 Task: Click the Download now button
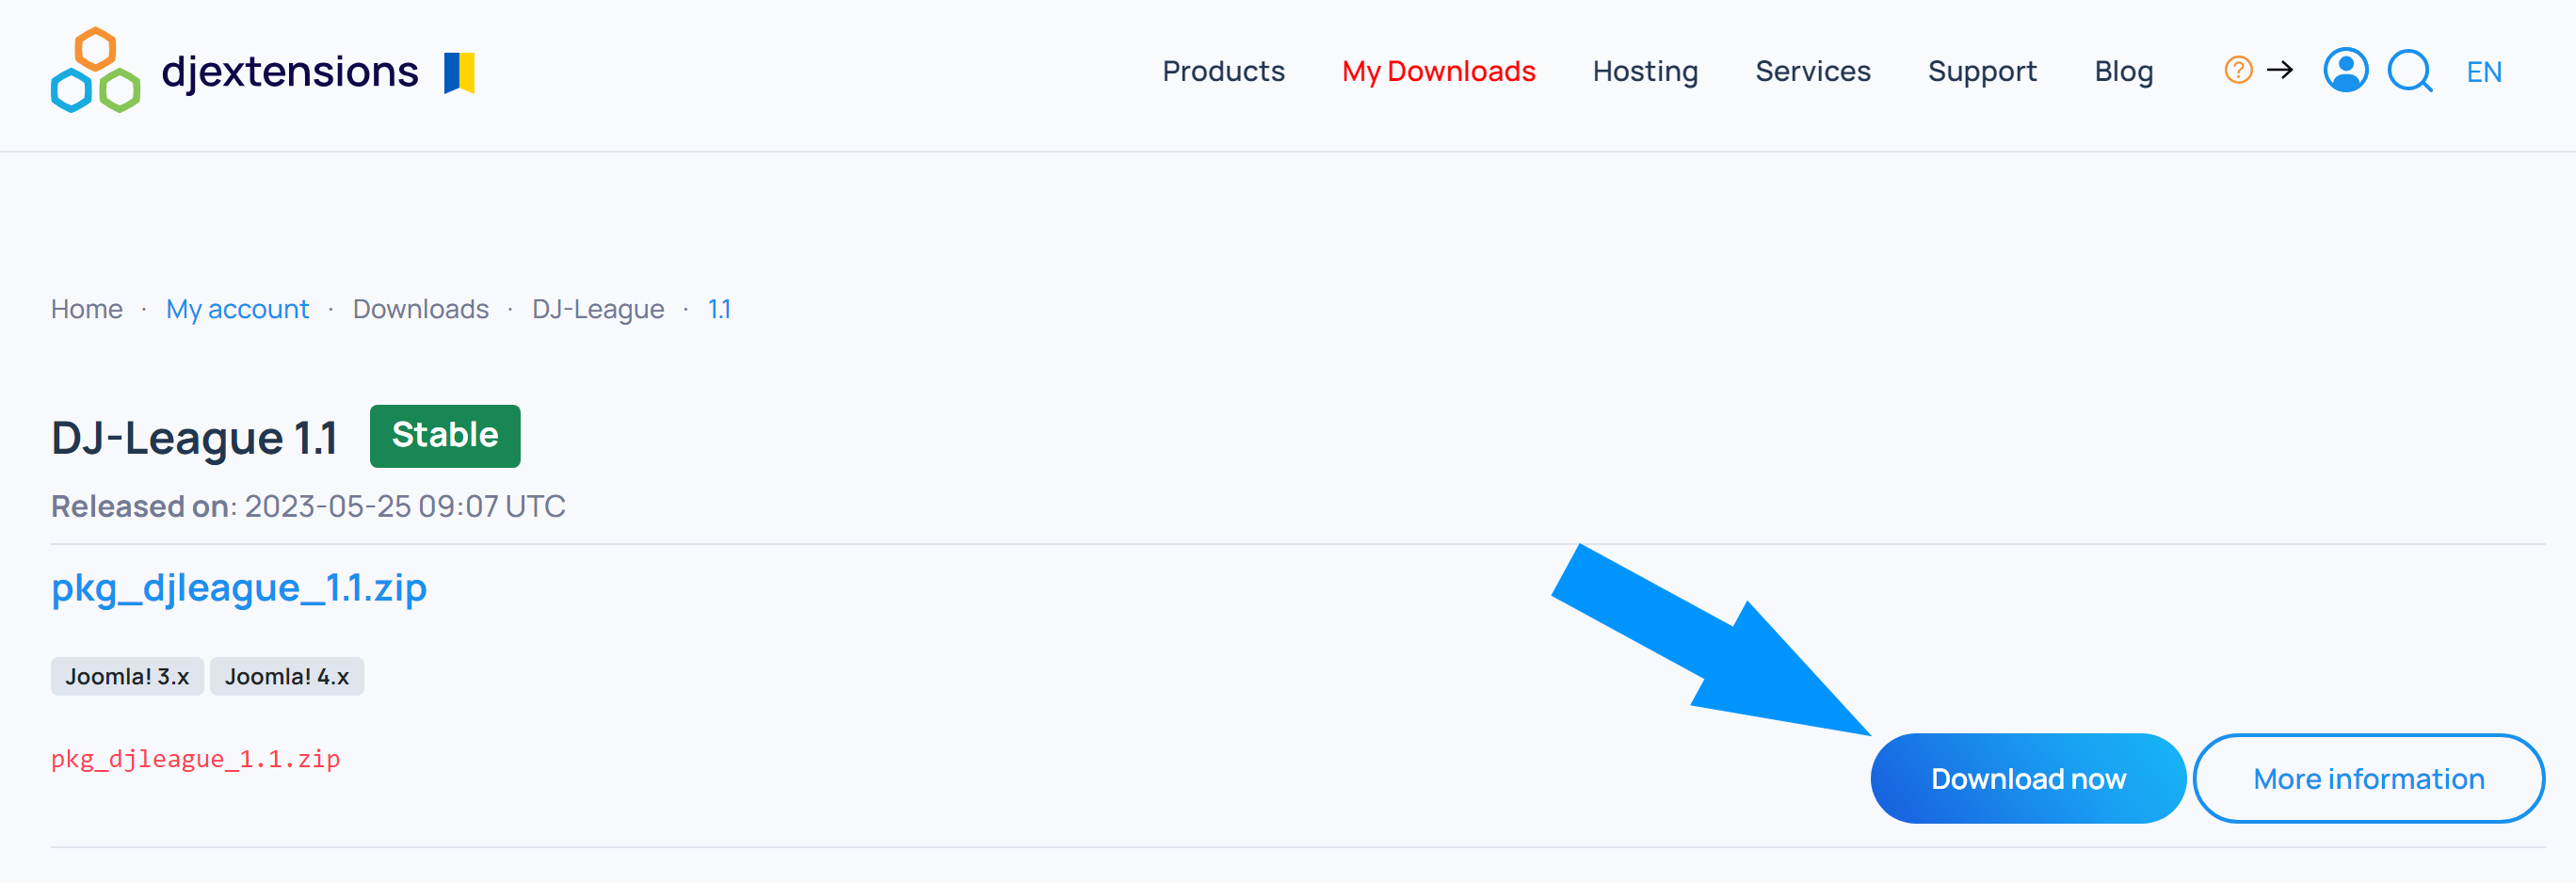[x=2027, y=779]
